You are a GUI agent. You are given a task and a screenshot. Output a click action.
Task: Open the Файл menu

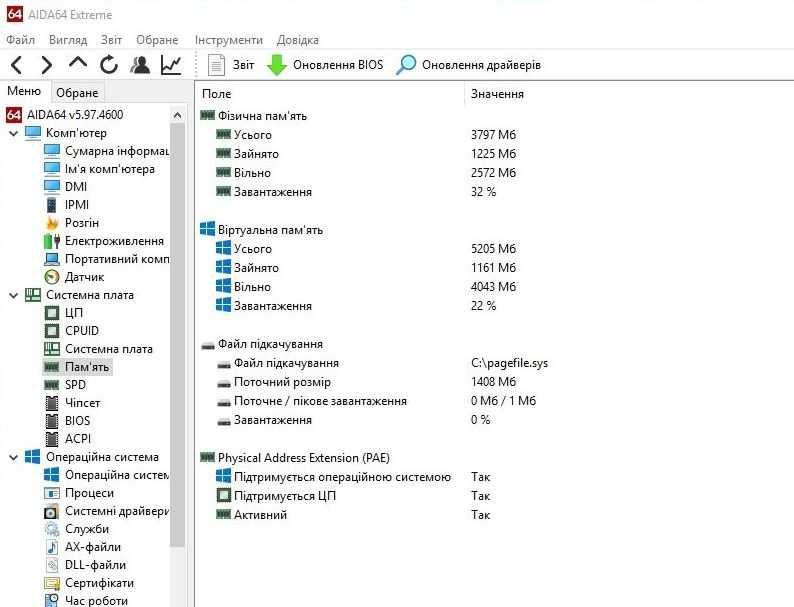coord(20,39)
